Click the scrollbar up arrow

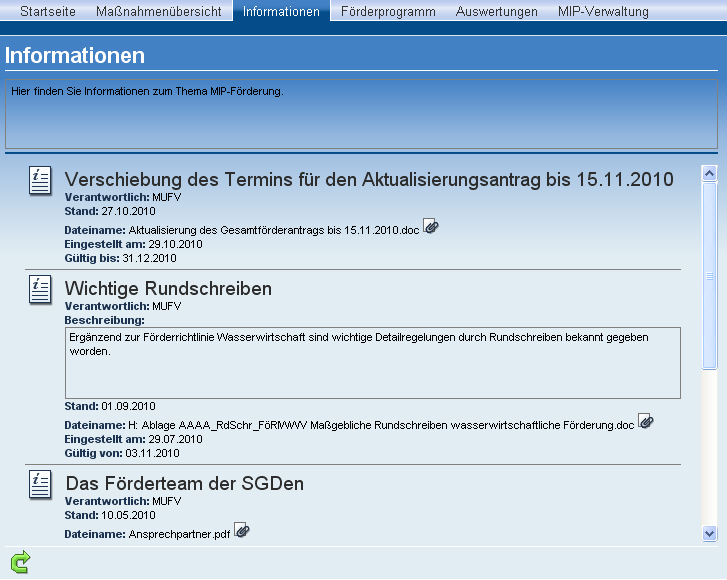pos(709,173)
